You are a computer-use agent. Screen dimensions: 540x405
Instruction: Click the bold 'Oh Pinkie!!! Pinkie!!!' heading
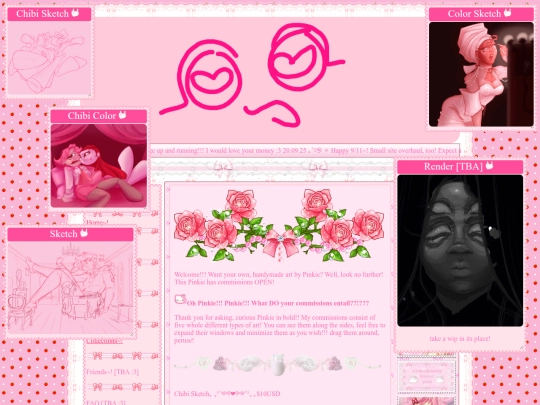(x=278, y=303)
